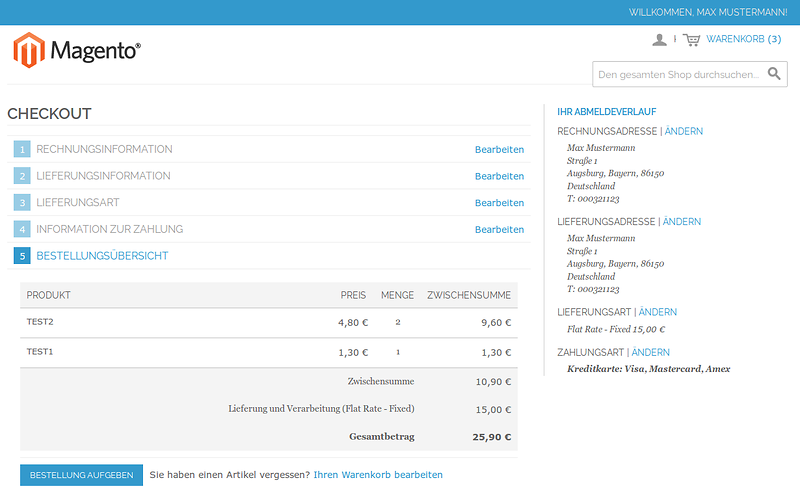Image resolution: width=800 pixels, height=493 pixels.
Task: Expand the Information zur Zahlung step
Action: tap(109, 229)
